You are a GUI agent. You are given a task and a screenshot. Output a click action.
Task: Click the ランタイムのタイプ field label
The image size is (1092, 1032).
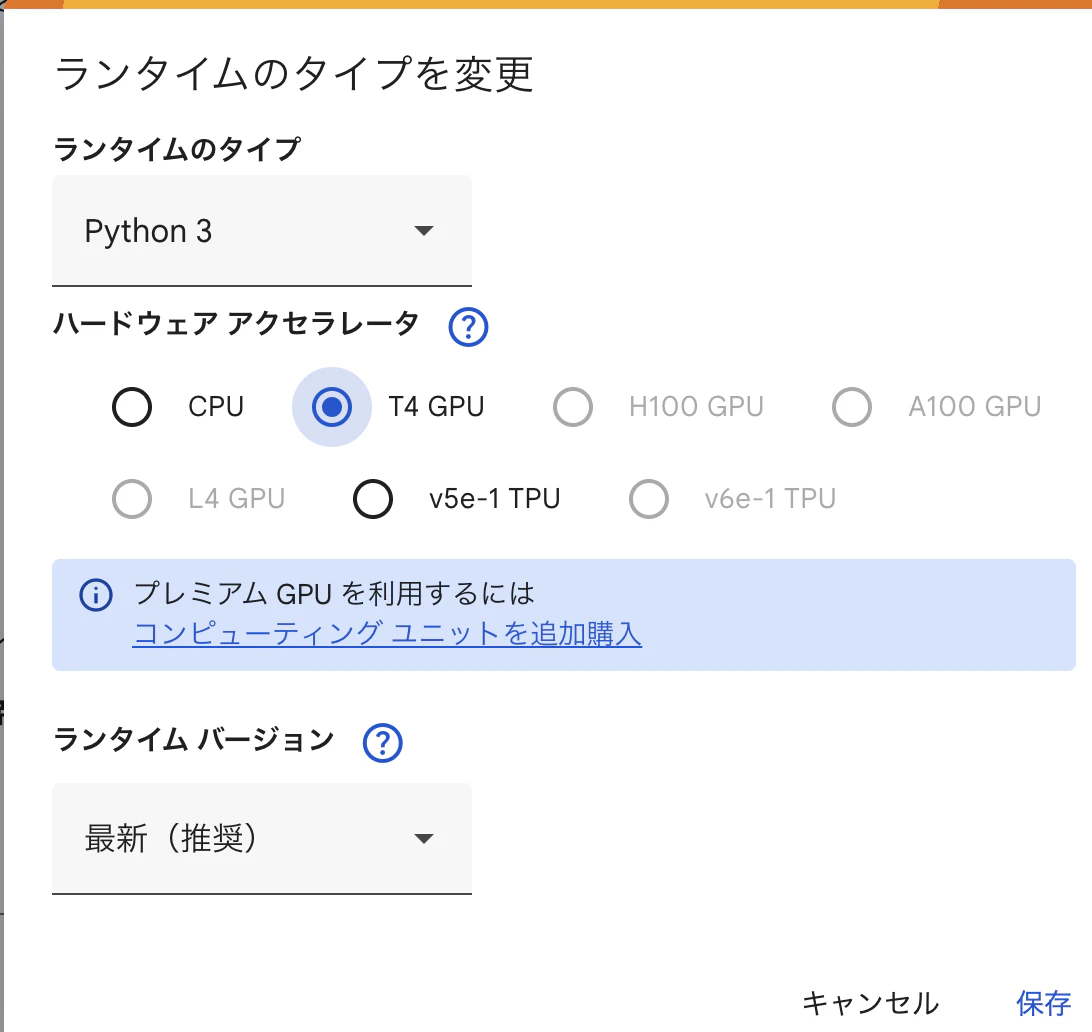158,148
